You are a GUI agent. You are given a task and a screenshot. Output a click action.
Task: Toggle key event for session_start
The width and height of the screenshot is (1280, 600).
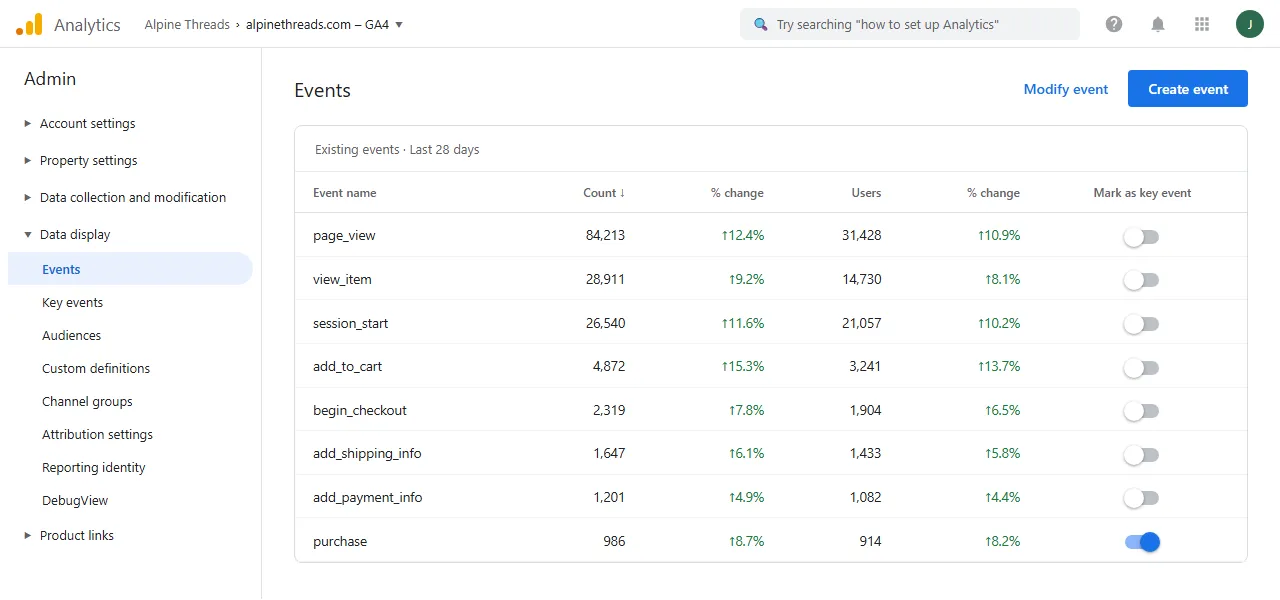pos(1141,324)
